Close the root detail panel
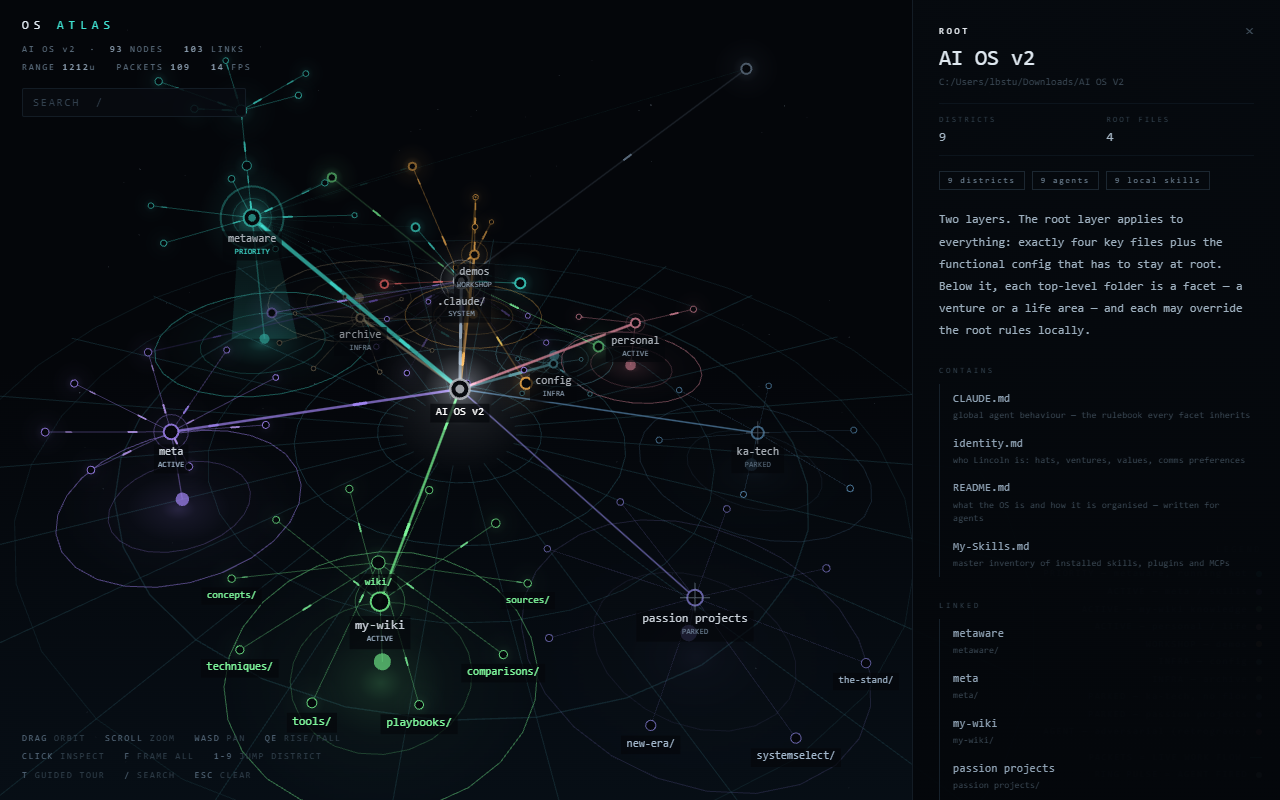 pyautogui.click(x=1249, y=31)
